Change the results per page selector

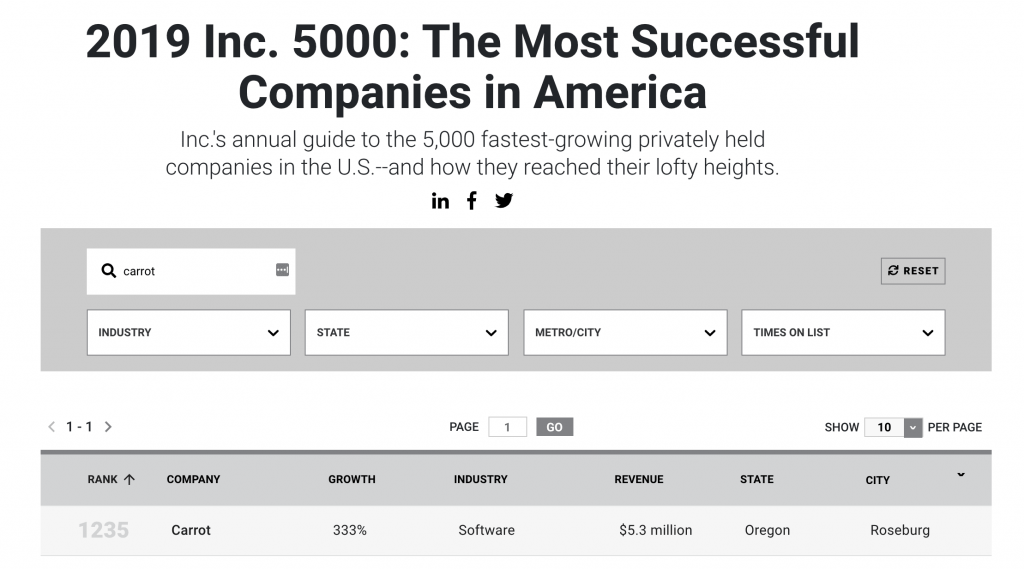tap(893, 427)
